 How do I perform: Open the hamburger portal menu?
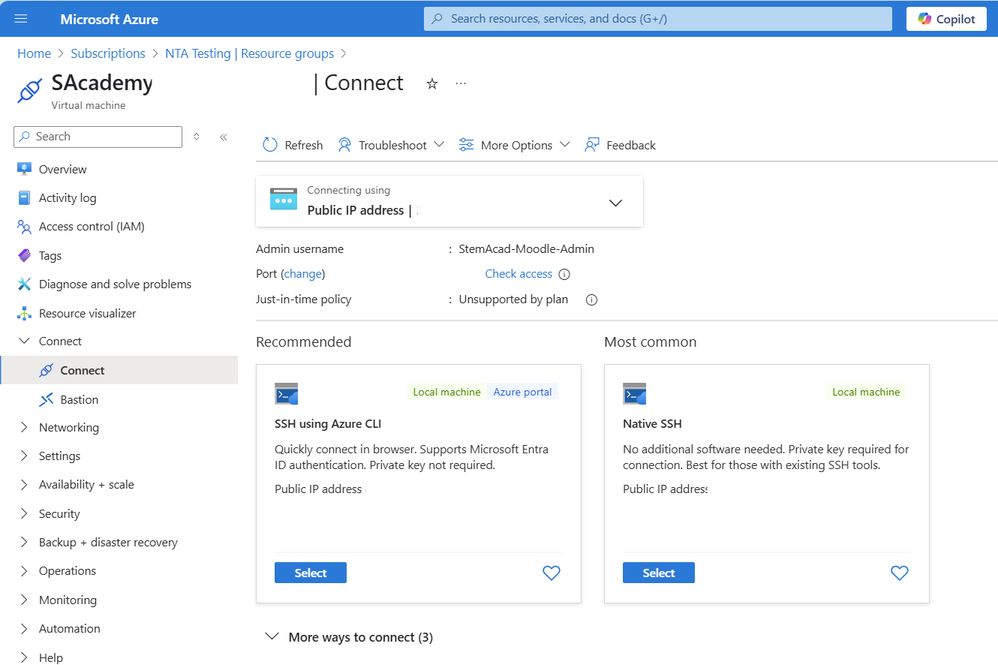[x=20, y=18]
